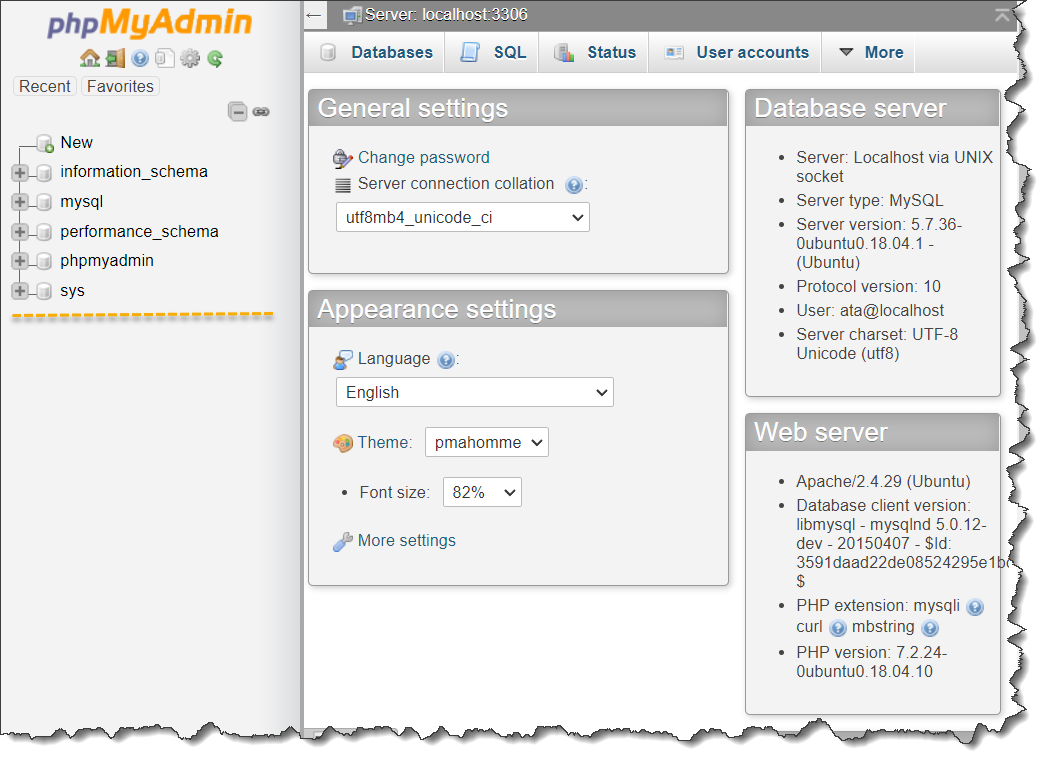Open the Font size 82% dropdown

point(482,493)
